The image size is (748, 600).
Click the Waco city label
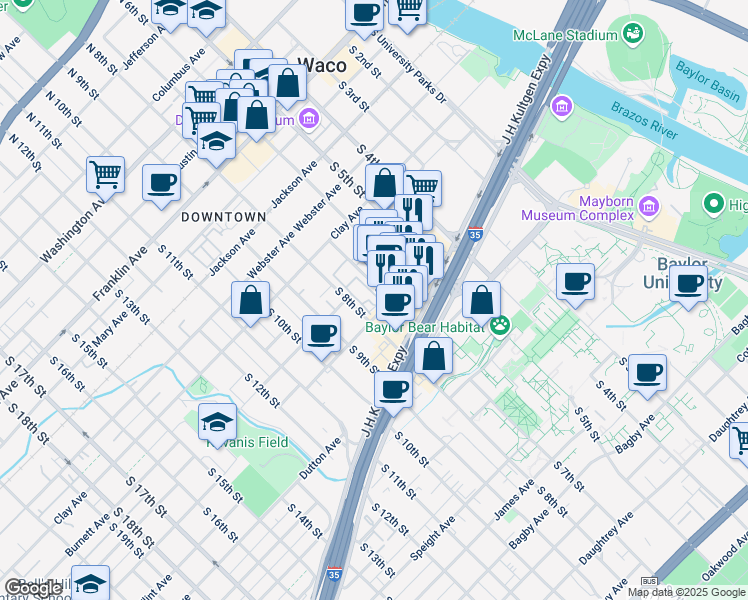click(x=322, y=66)
